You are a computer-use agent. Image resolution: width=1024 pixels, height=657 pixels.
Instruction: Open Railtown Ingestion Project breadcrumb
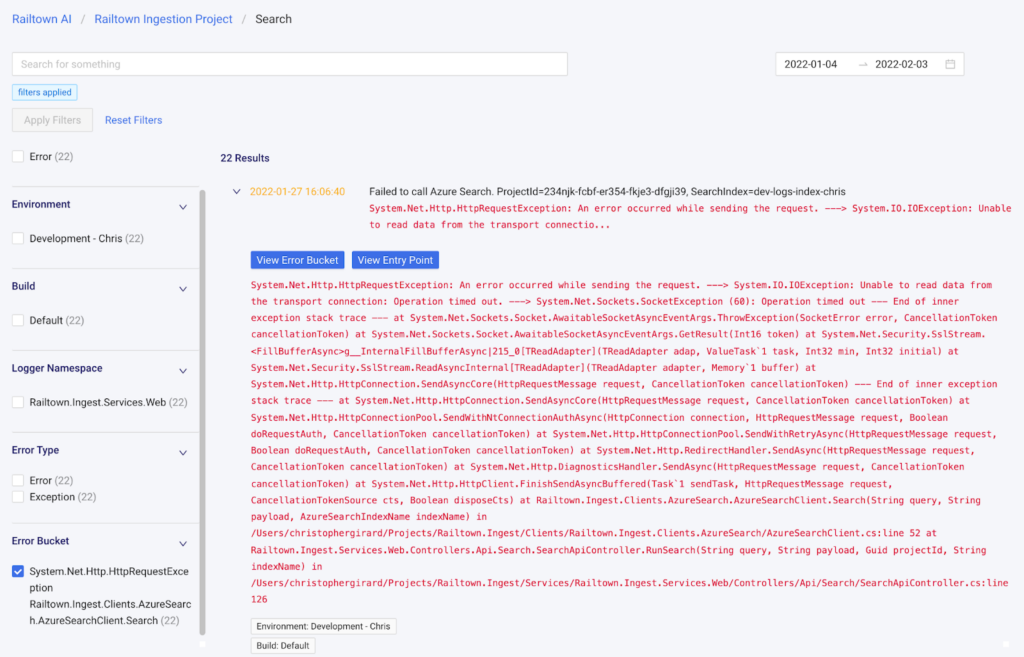click(x=163, y=19)
